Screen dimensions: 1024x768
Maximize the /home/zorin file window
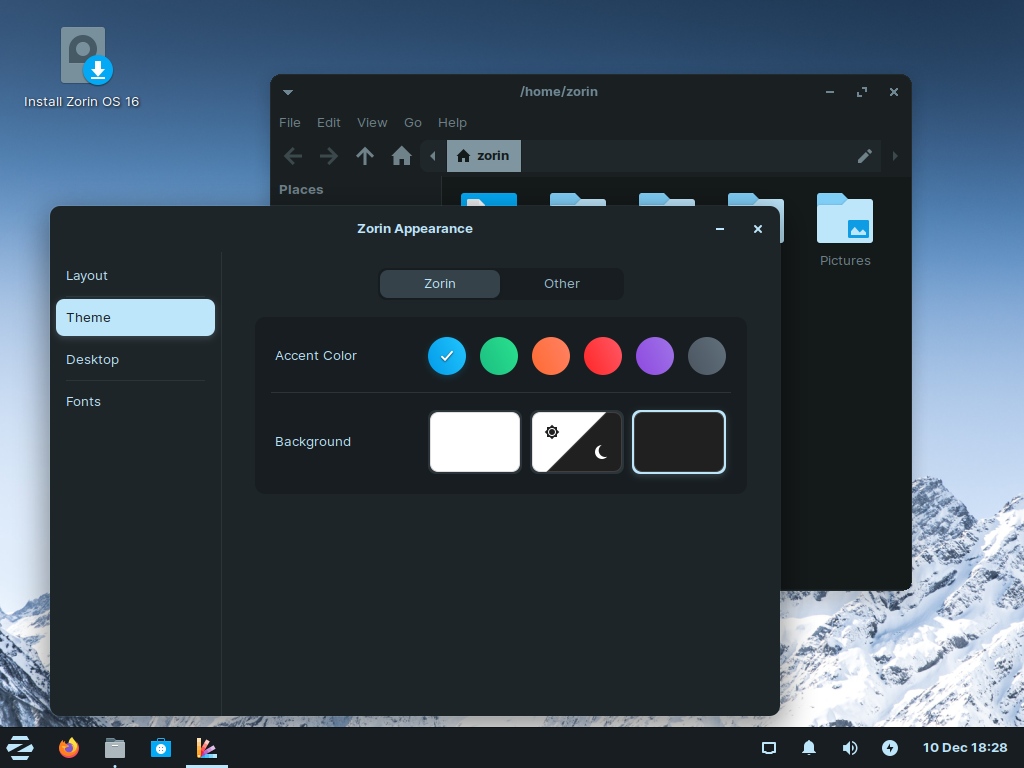click(862, 92)
